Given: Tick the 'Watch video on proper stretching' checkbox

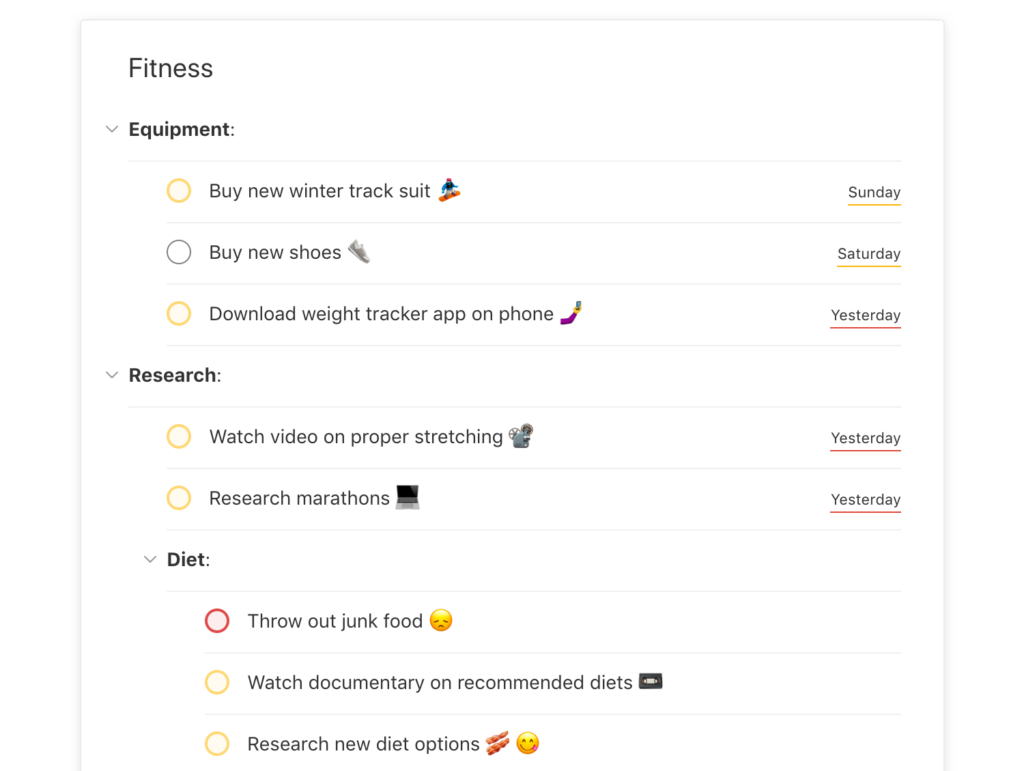Looking at the screenshot, I should tap(179, 437).
